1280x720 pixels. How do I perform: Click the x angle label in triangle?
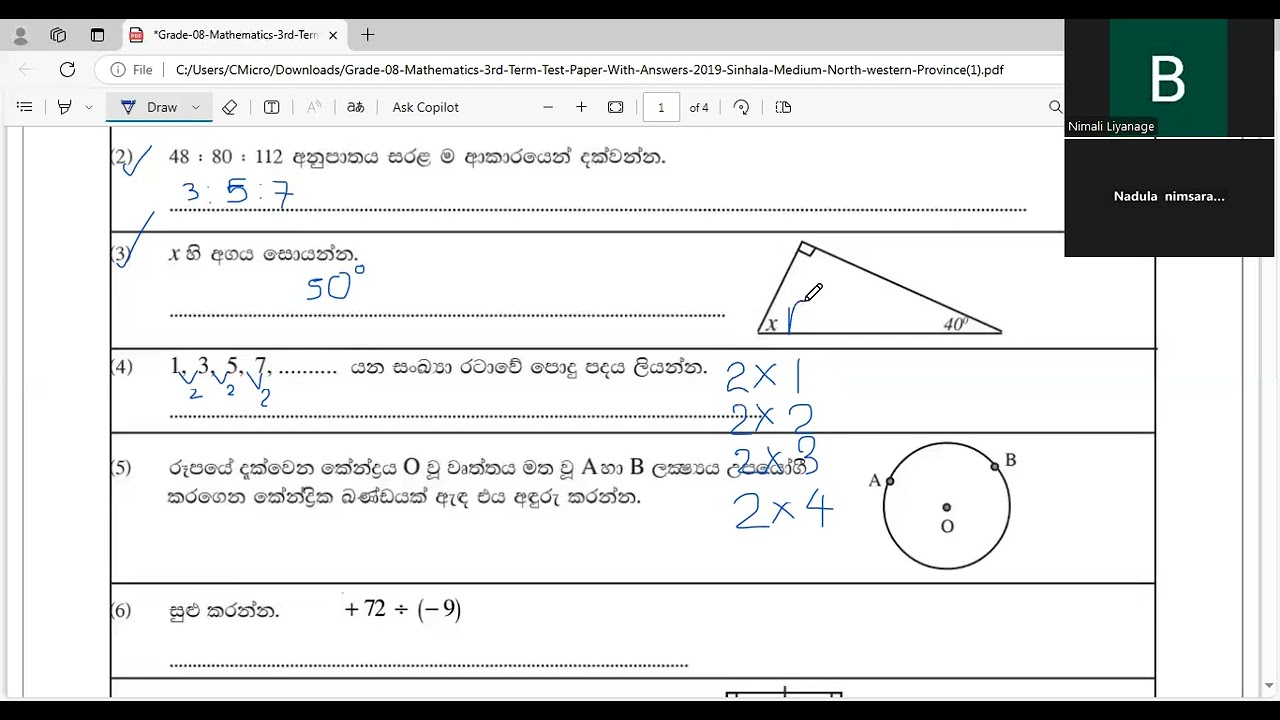(x=771, y=323)
